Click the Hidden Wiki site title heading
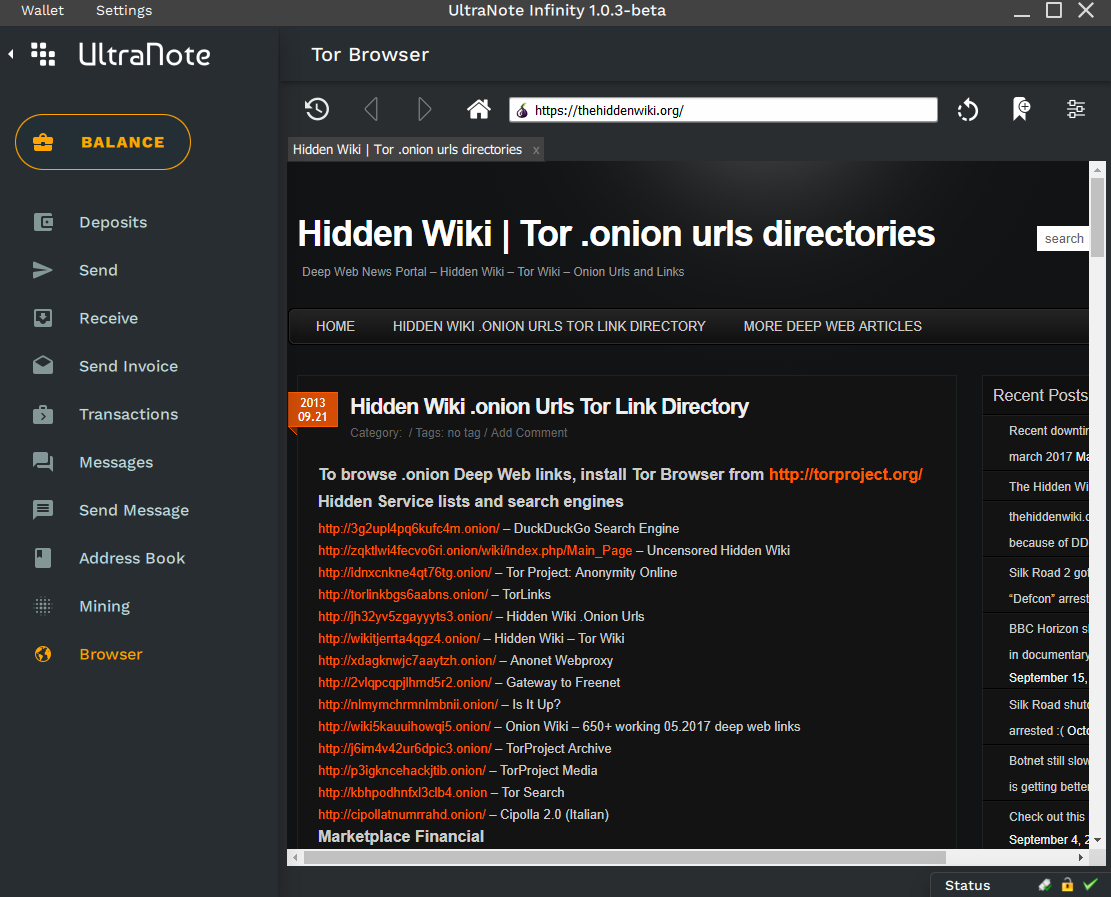The image size is (1111, 897). click(616, 234)
